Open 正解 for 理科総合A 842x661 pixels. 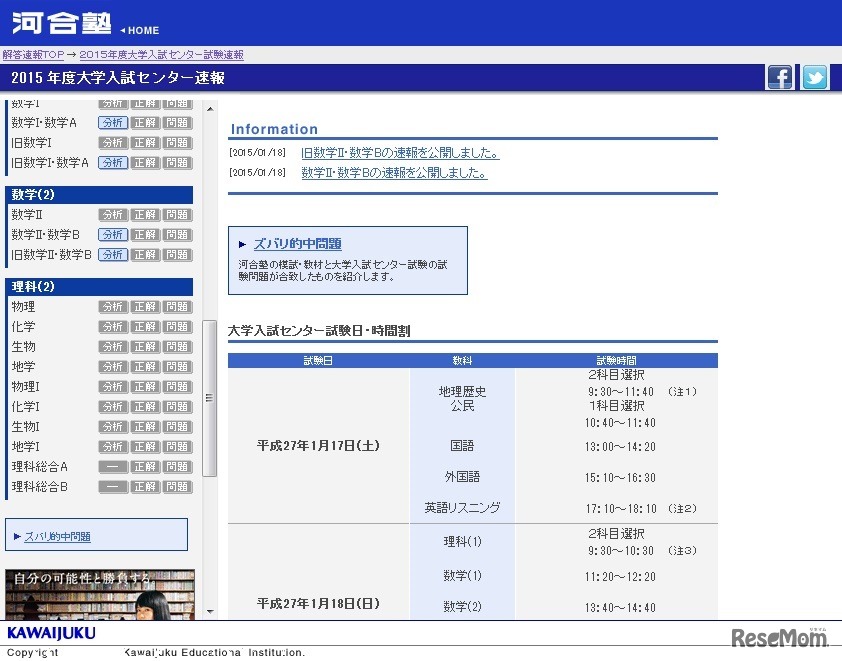pyautogui.click(x=145, y=467)
